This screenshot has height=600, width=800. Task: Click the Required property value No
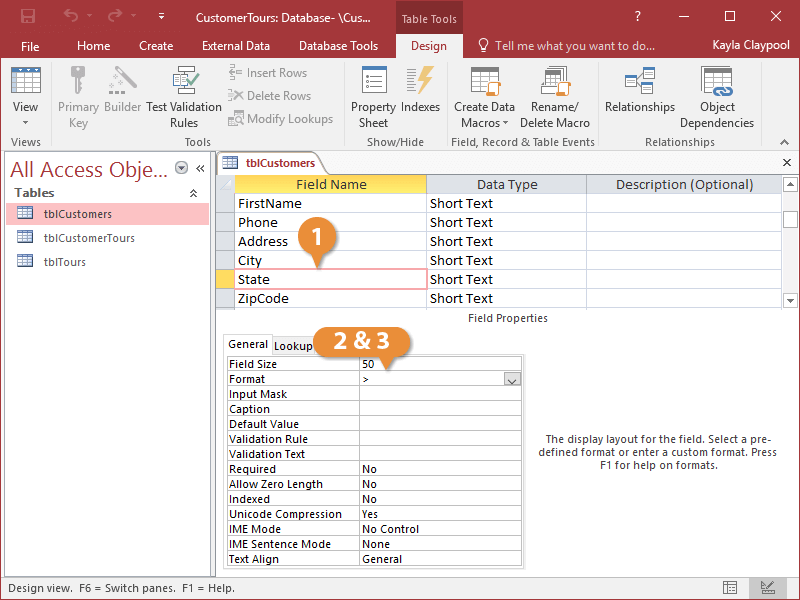point(440,469)
